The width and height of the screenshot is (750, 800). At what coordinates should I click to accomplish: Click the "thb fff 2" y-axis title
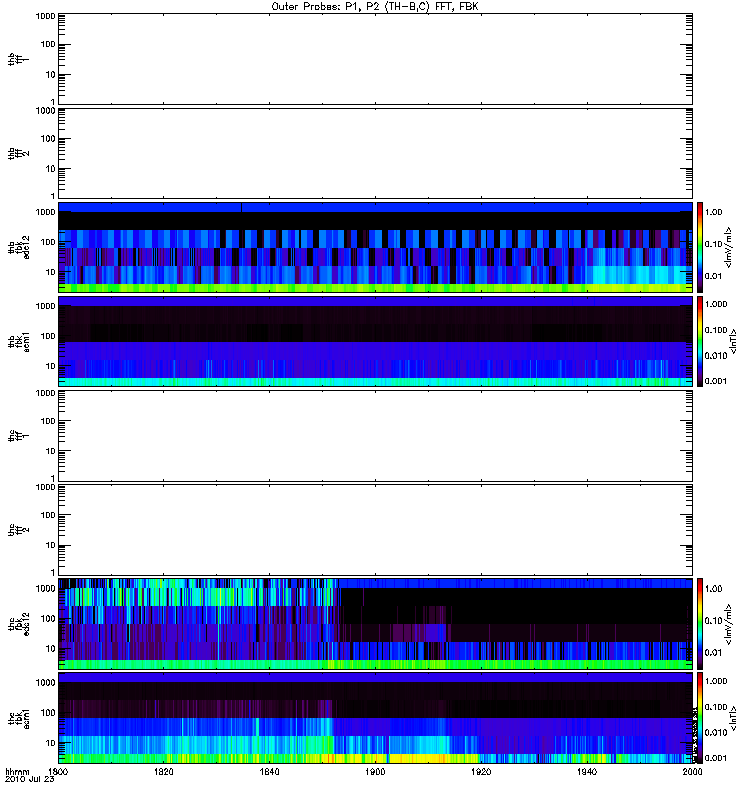pos(18,153)
